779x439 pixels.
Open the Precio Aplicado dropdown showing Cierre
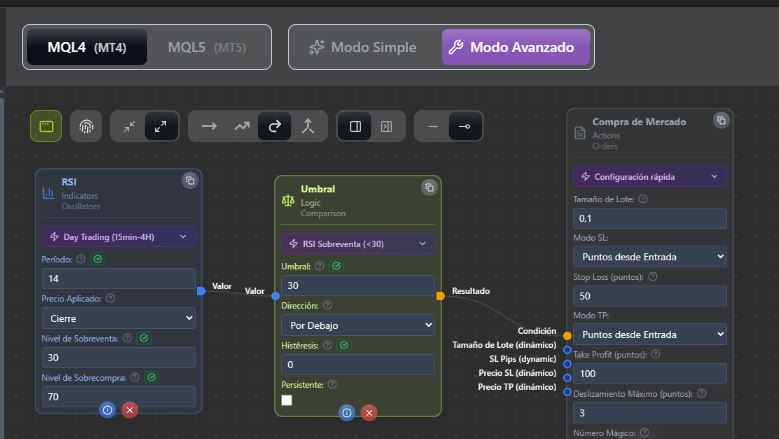click(x=118, y=318)
